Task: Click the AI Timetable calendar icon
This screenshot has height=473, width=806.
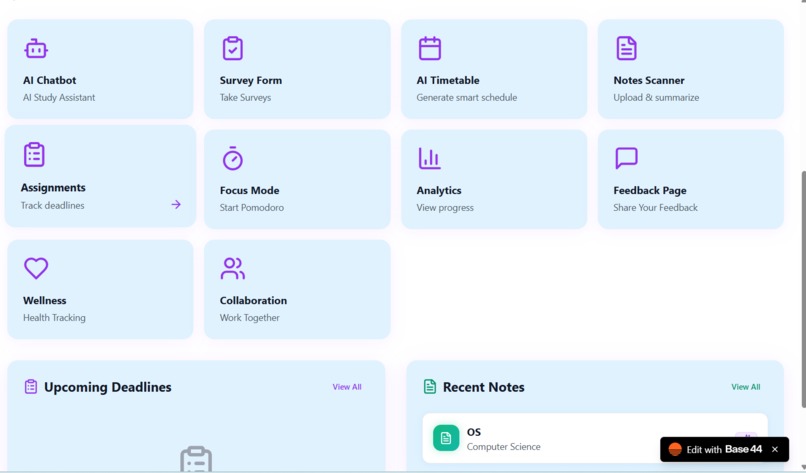Action: coord(430,48)
